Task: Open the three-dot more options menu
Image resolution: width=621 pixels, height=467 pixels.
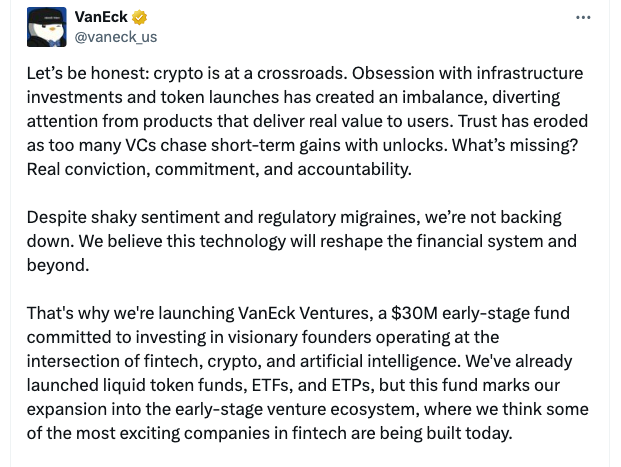Action: point(583,17)
